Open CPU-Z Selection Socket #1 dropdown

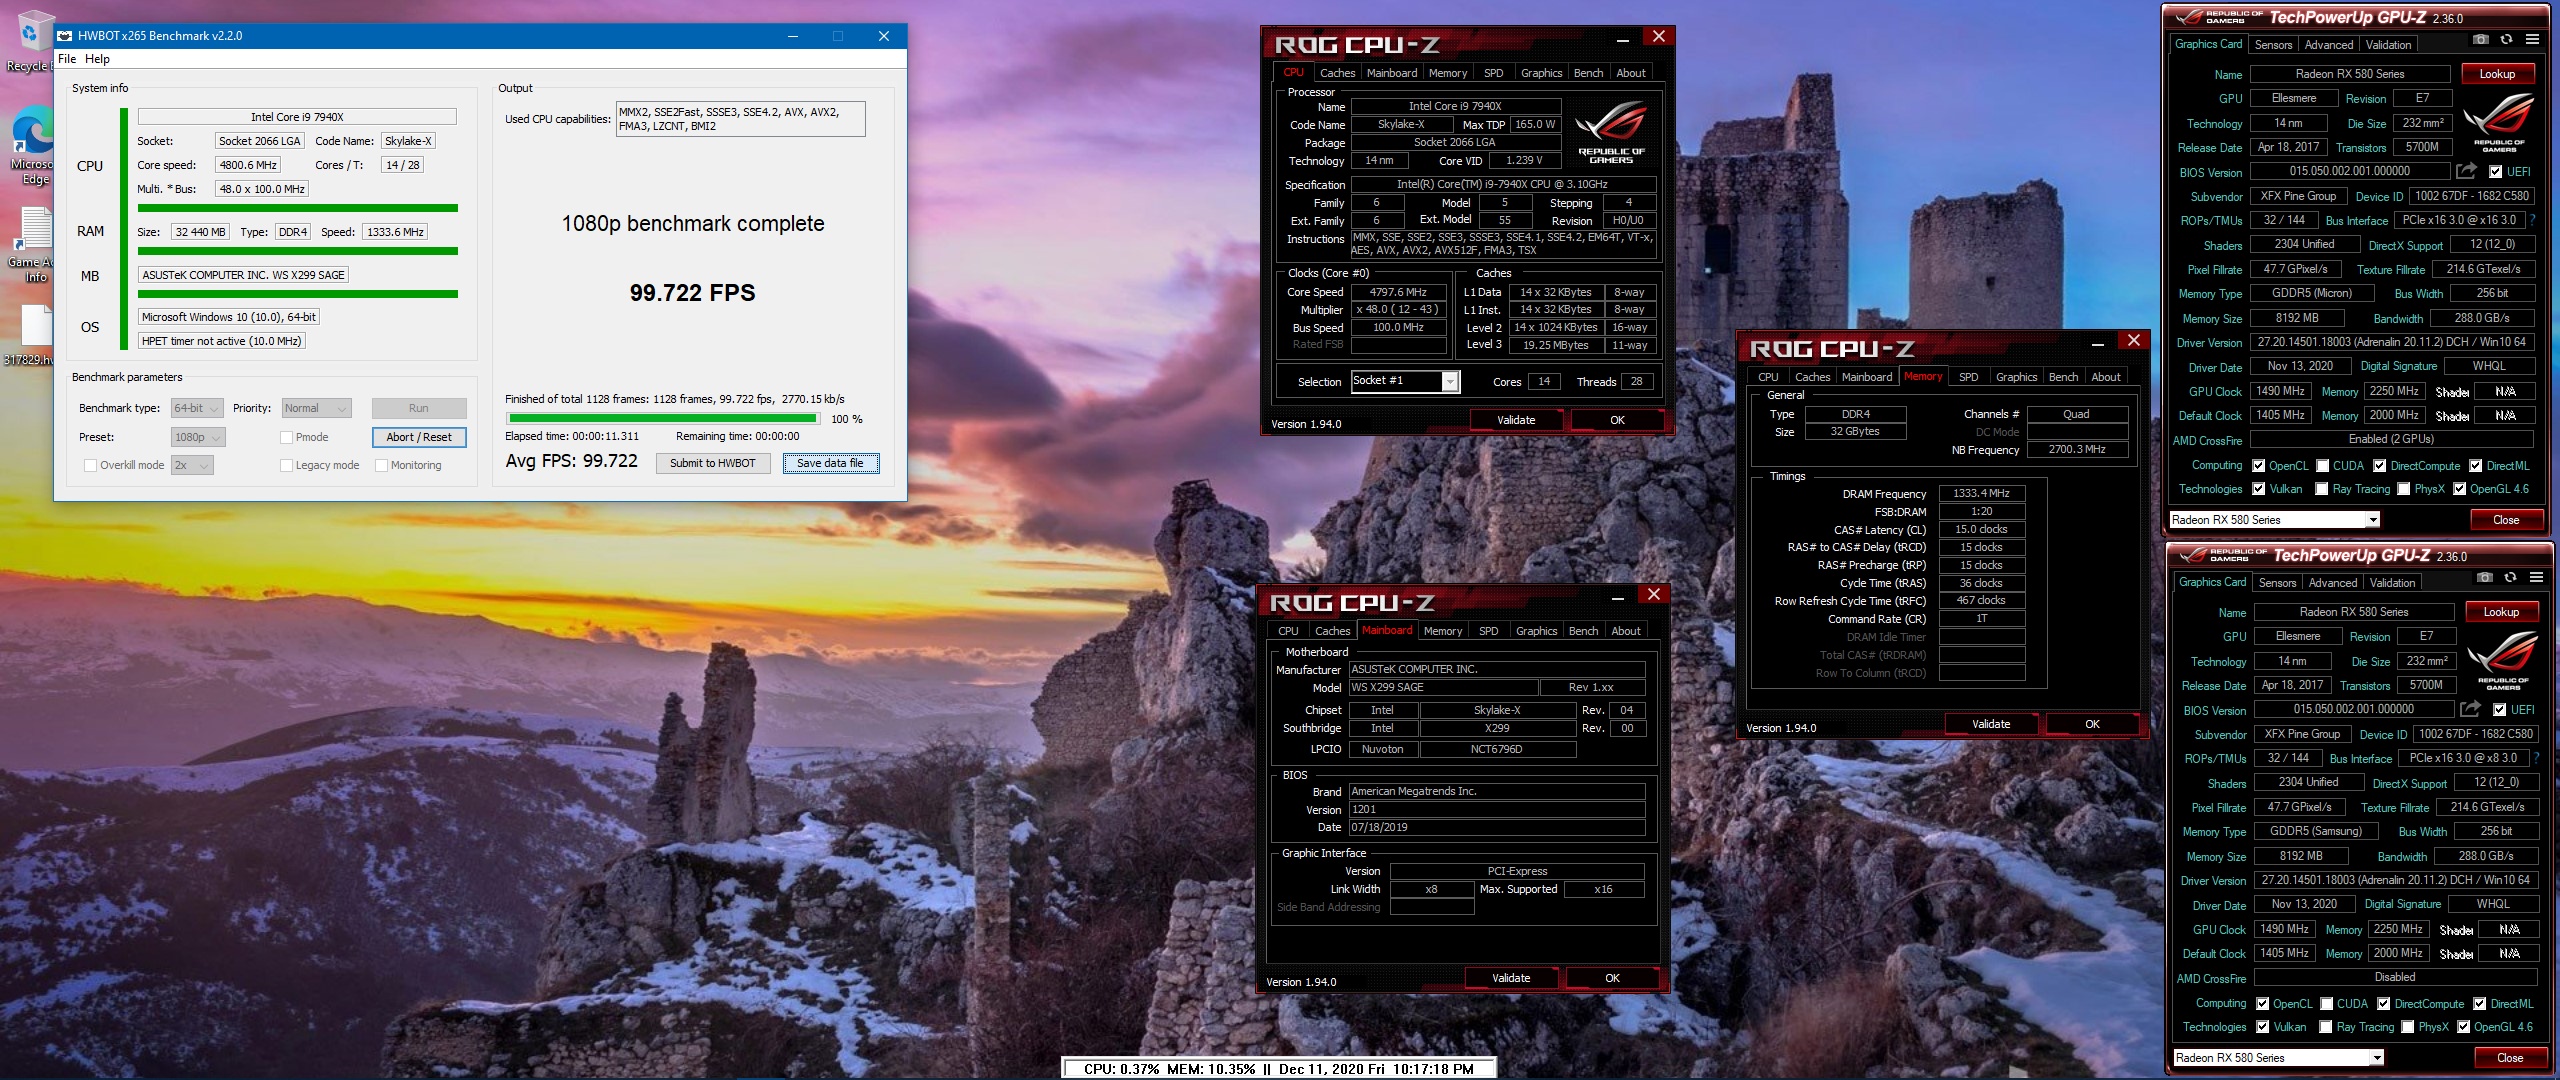pyautogui.click(x=1405, y=381)
